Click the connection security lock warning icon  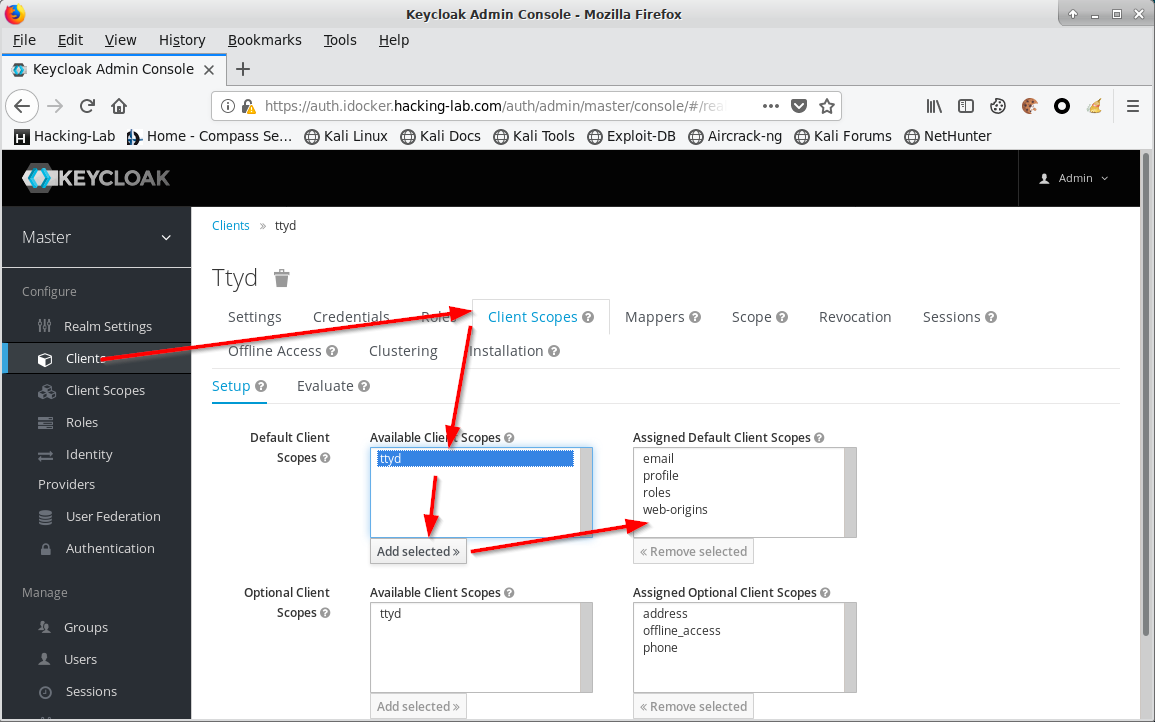(x=248, y=107)
